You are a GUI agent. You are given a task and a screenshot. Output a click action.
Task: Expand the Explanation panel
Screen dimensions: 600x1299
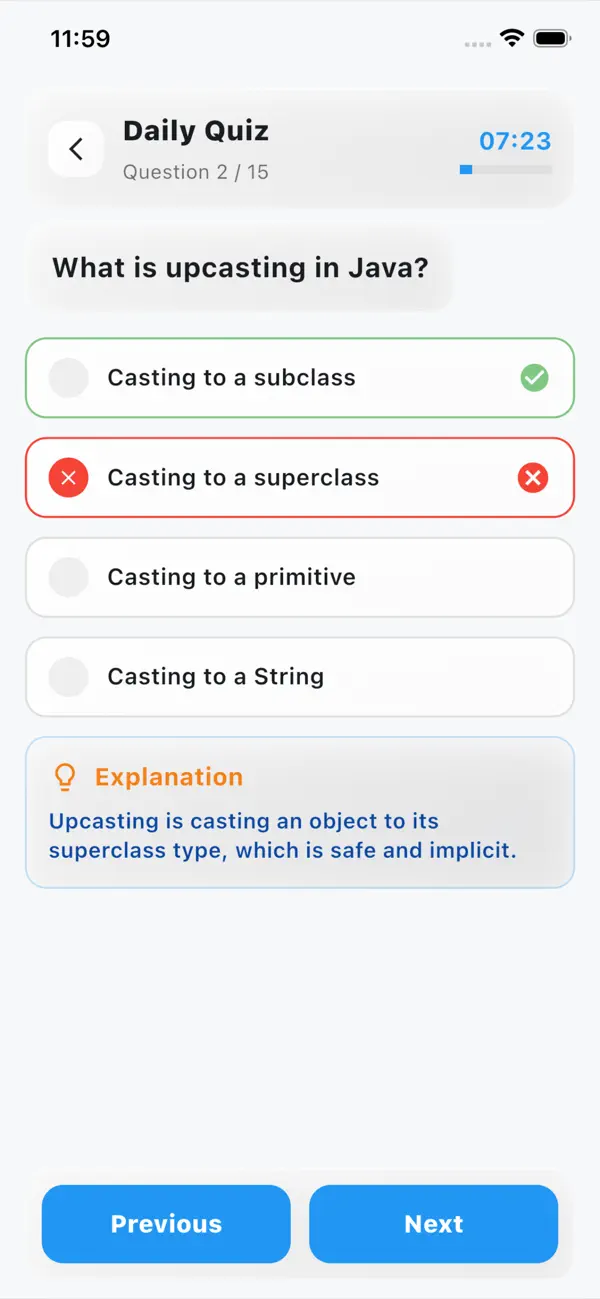pyautogui.click(x=299, y=812)
